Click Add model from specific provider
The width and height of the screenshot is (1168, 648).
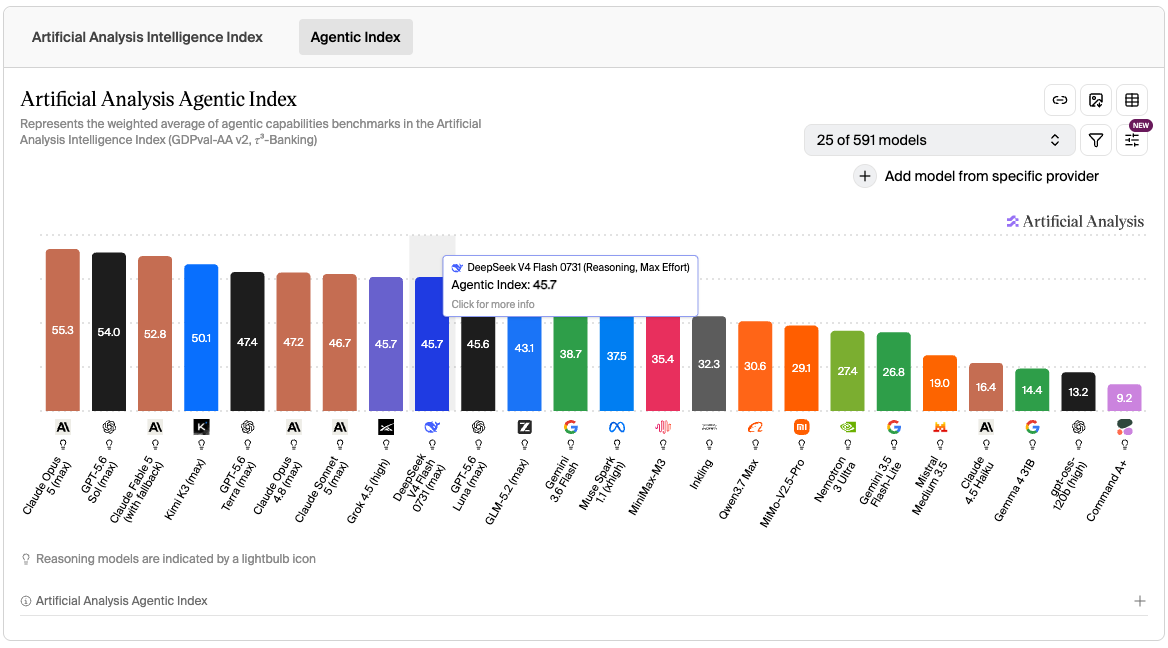pos(991,177)
